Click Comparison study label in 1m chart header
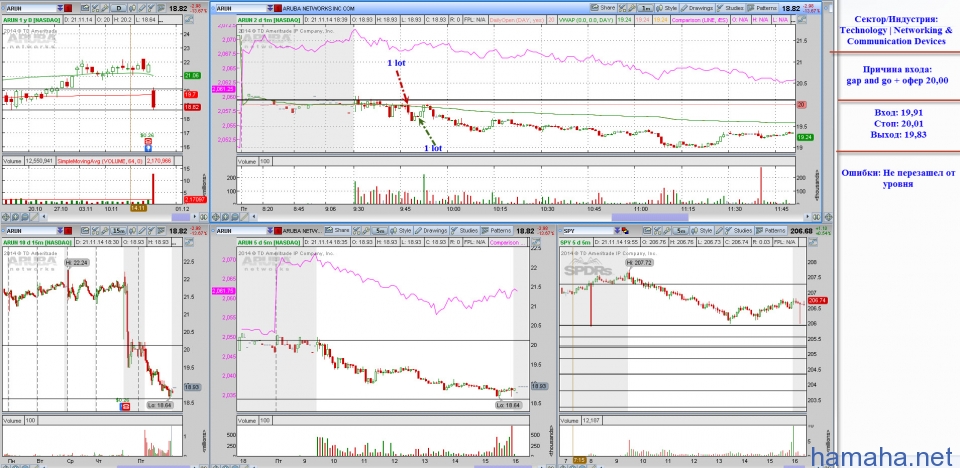The image size is (960, 468). pos(700,20)
